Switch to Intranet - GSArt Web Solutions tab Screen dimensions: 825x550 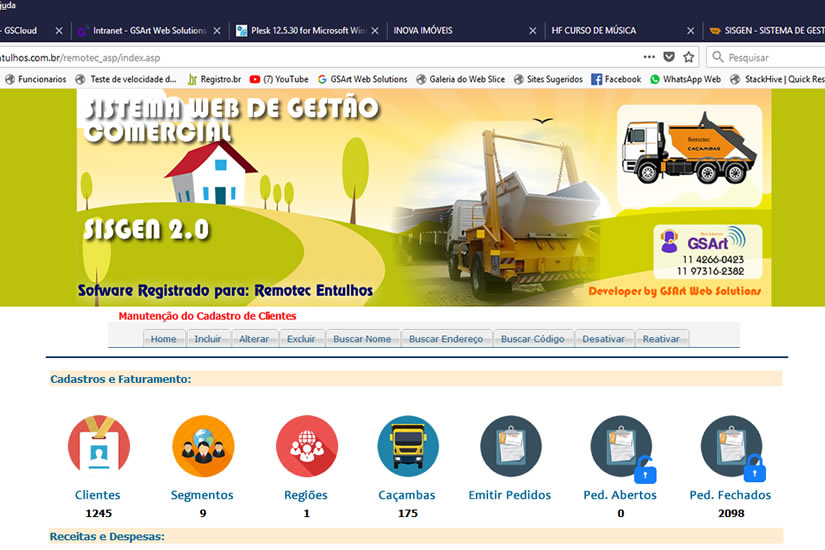[149, 31]
